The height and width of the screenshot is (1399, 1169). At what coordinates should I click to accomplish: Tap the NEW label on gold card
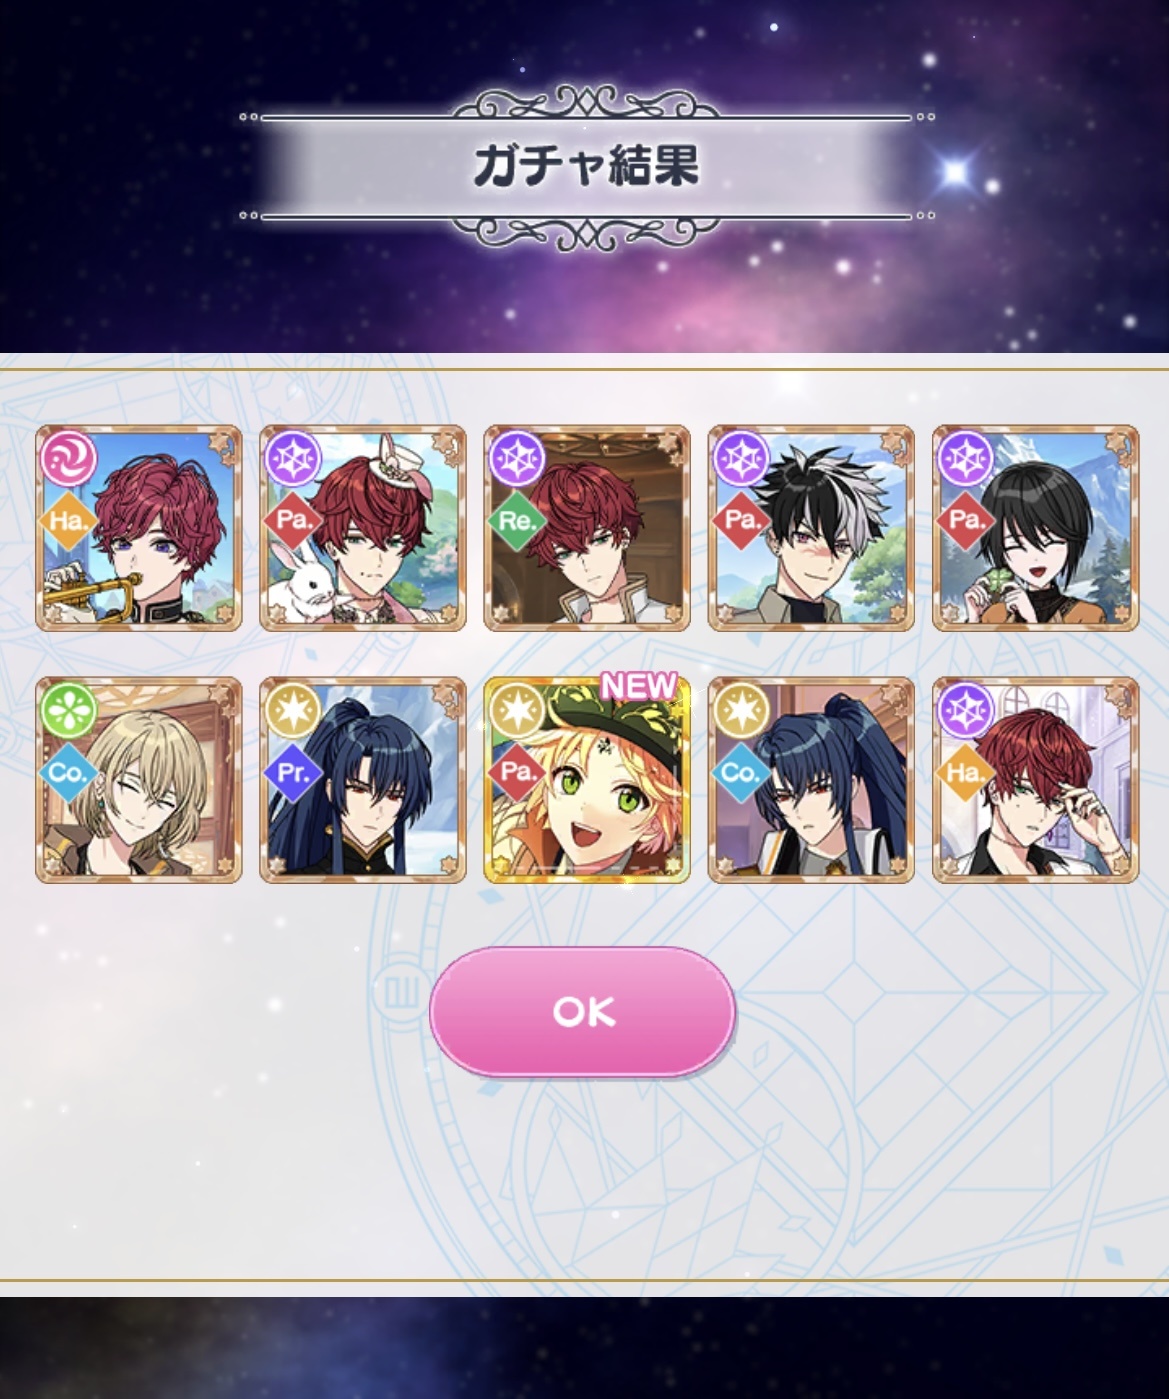point(639,686)
